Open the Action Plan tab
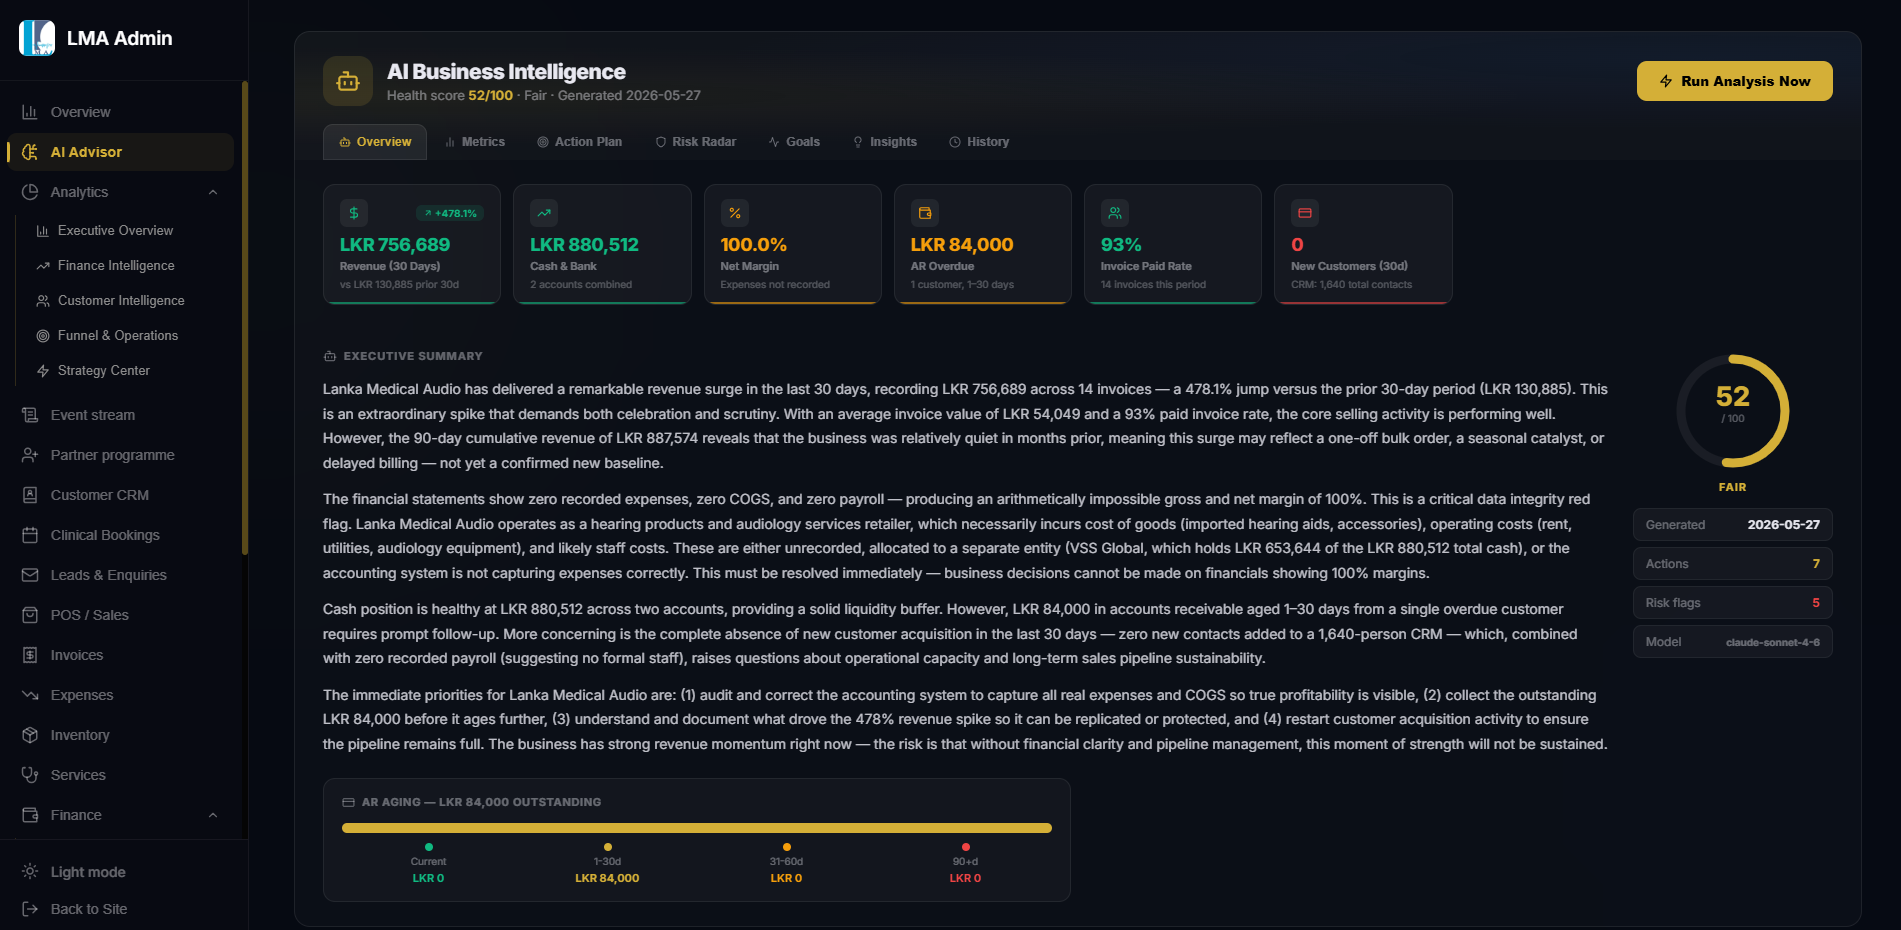1901x930 pixels. [x=580, y=142]
